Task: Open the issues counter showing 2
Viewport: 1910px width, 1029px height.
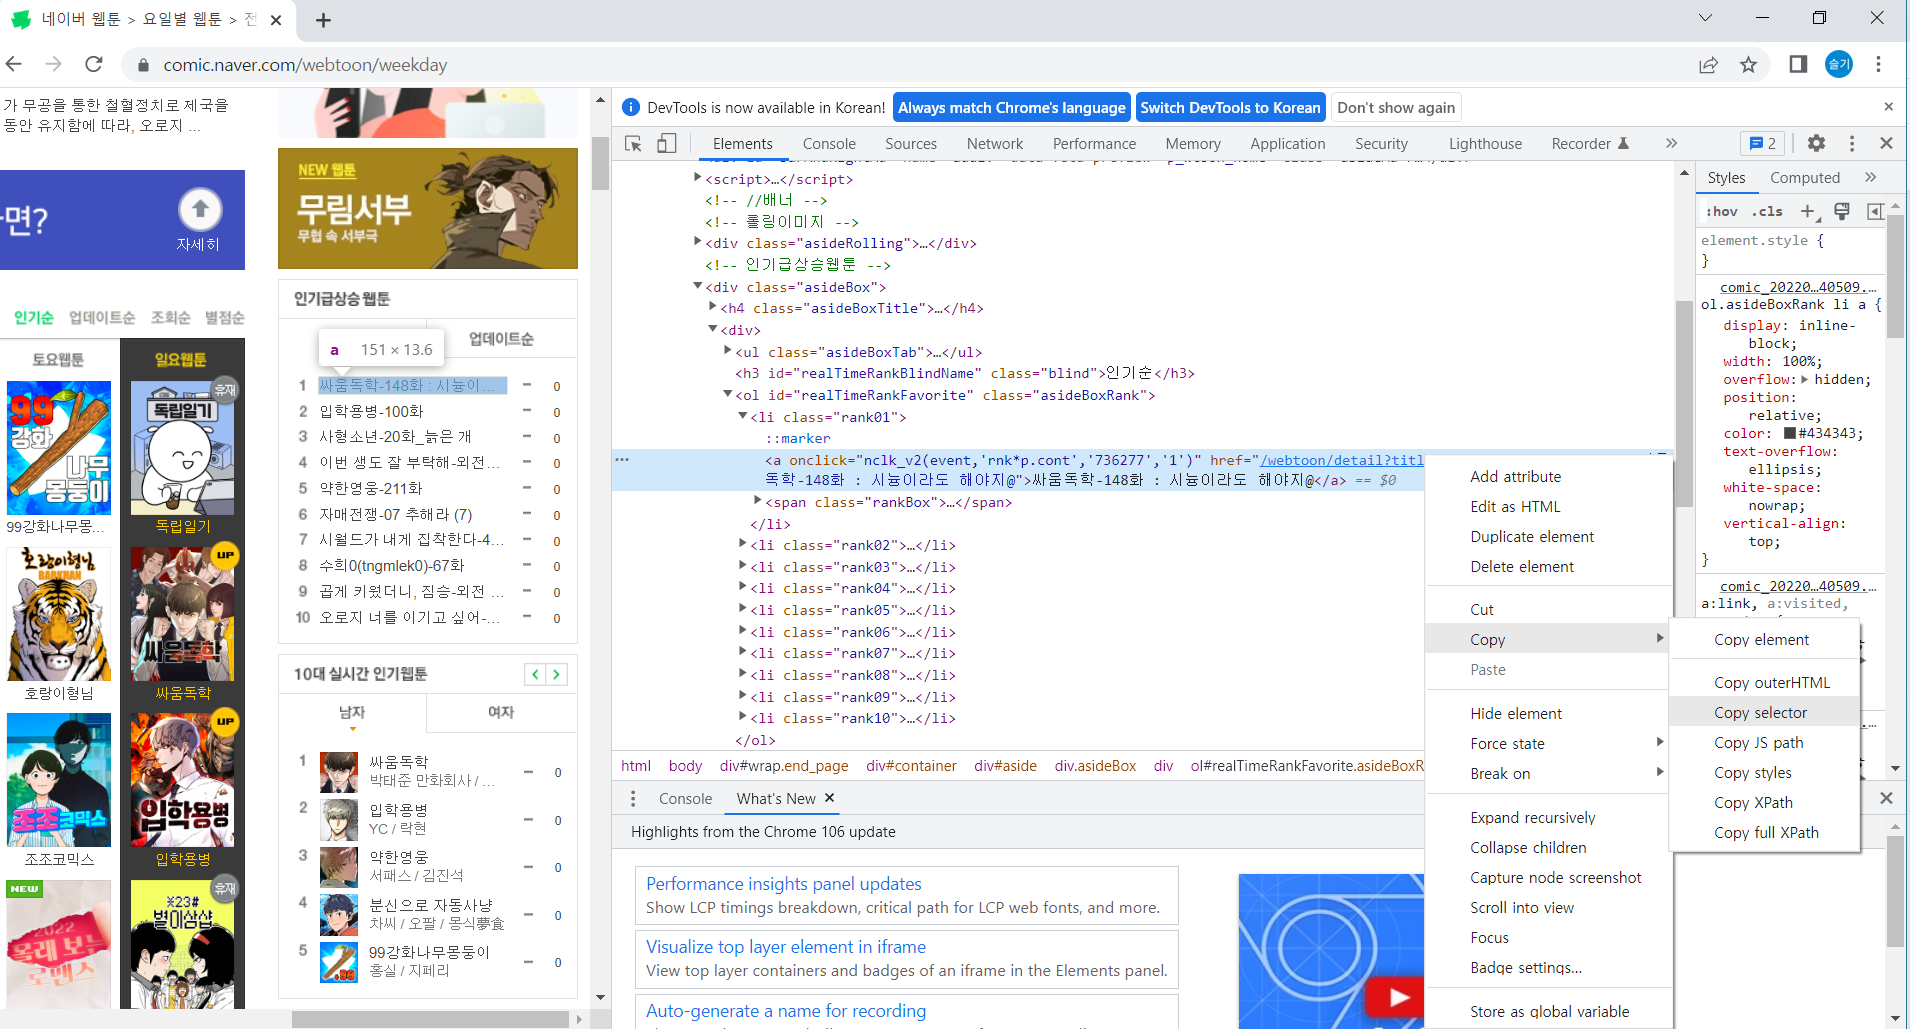Action: tap(1762, 143)
